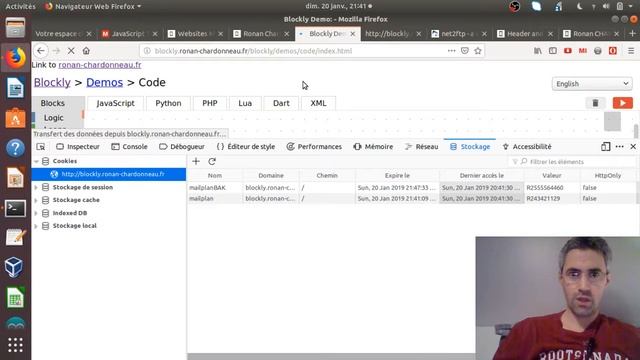Expand Indexed DB node
Image resolution: width=640 pixels, height=360 pixels.
tap(36, 213)
